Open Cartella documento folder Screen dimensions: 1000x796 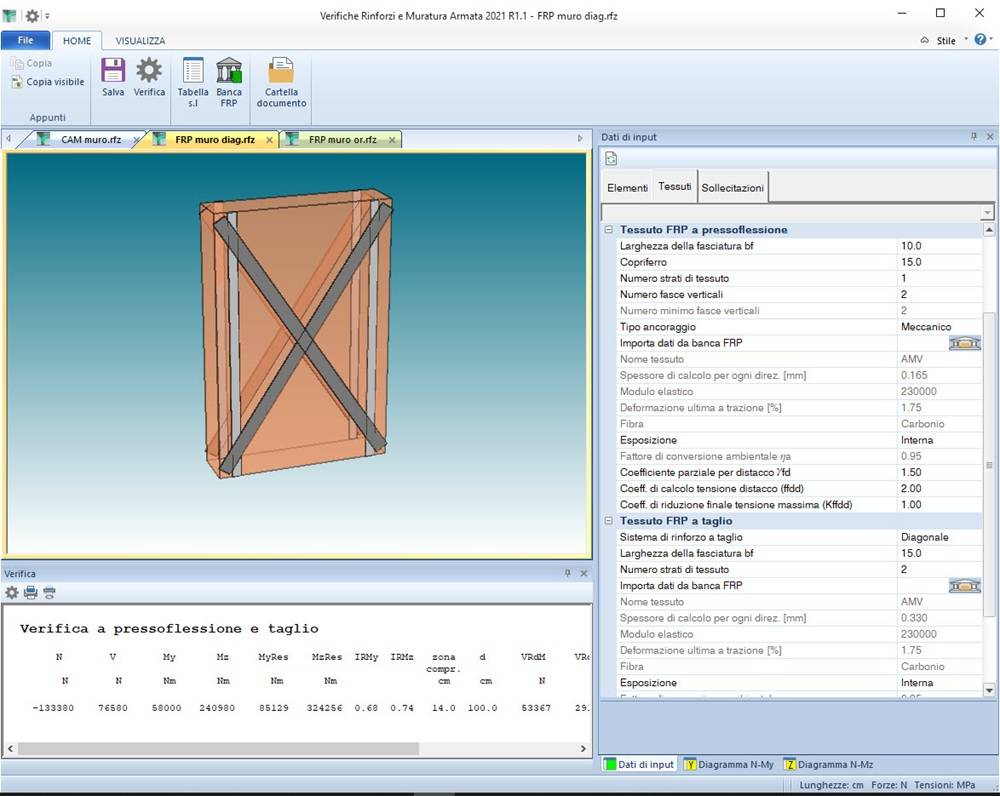tap(281, 70)
